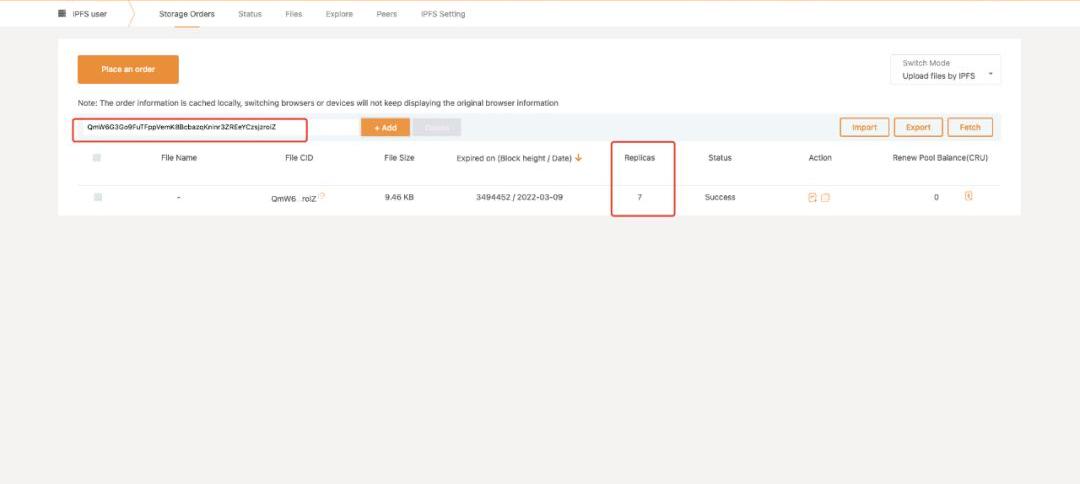This screenshot has height=484, width=1080.
Task: Click the Fetch button
Action: (x=970, y=128)
